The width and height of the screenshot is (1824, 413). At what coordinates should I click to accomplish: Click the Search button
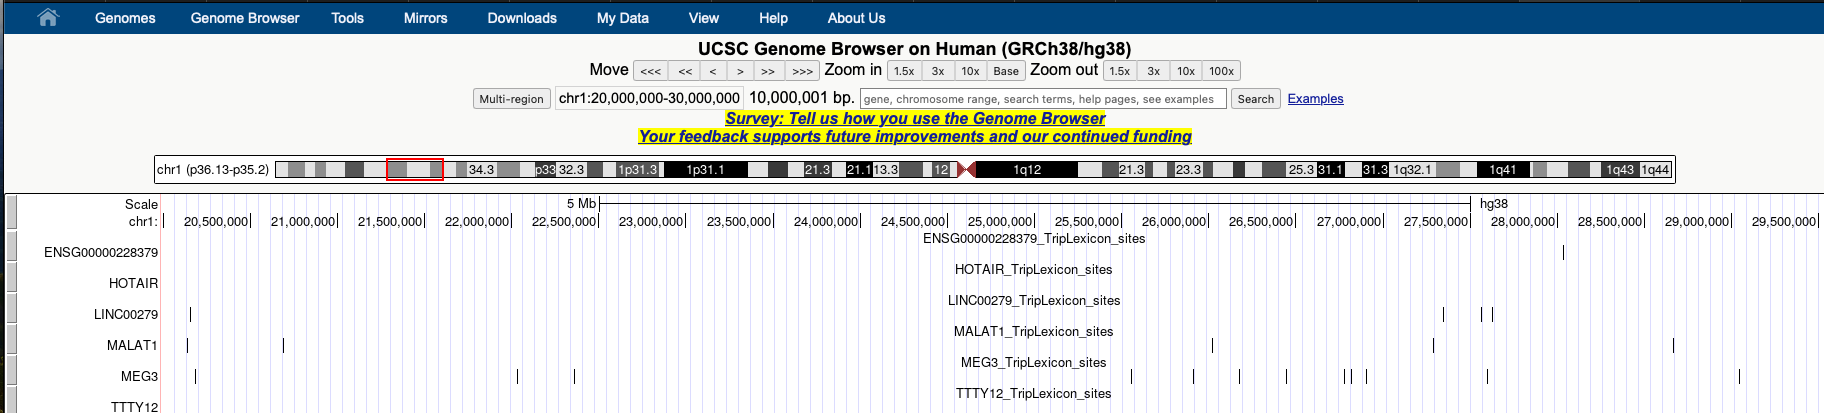[x=1255, y=99]
